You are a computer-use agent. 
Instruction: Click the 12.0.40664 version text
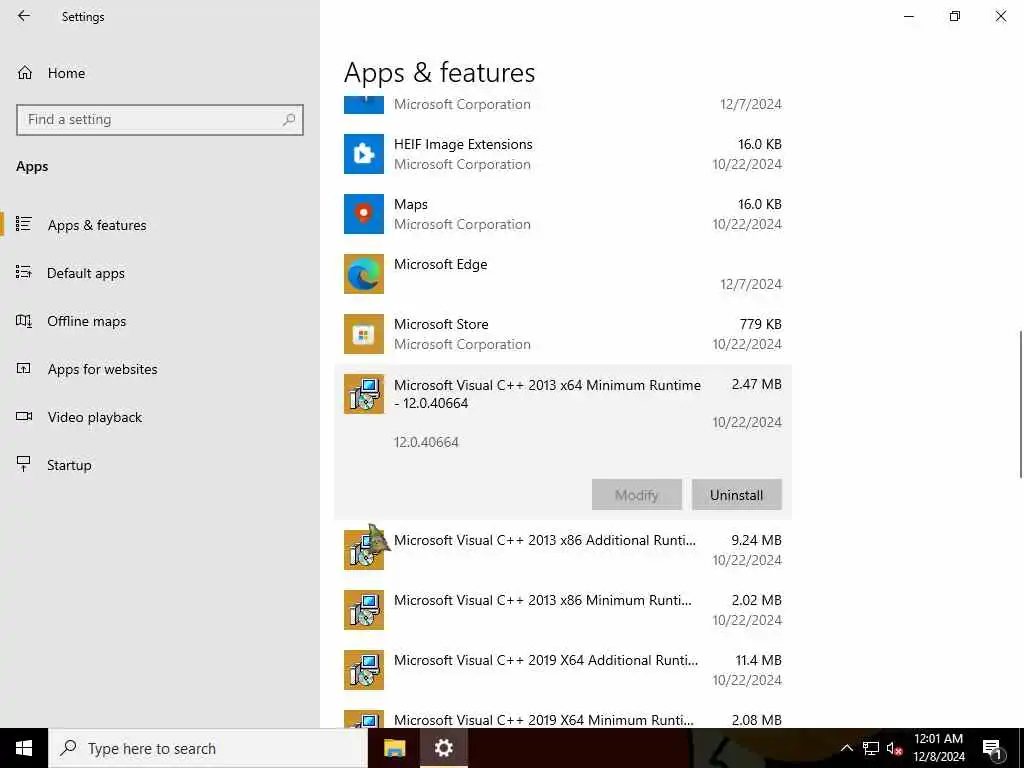pyautogui.click(x=426, y=442)
